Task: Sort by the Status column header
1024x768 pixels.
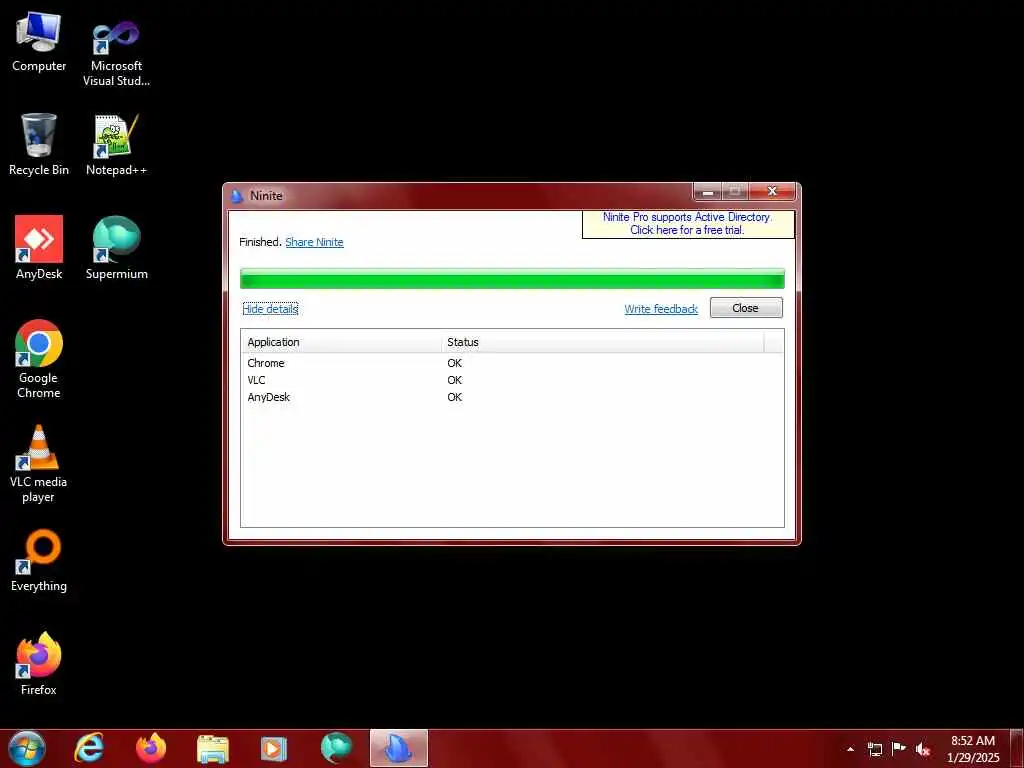Action: (x=602, y=342)
